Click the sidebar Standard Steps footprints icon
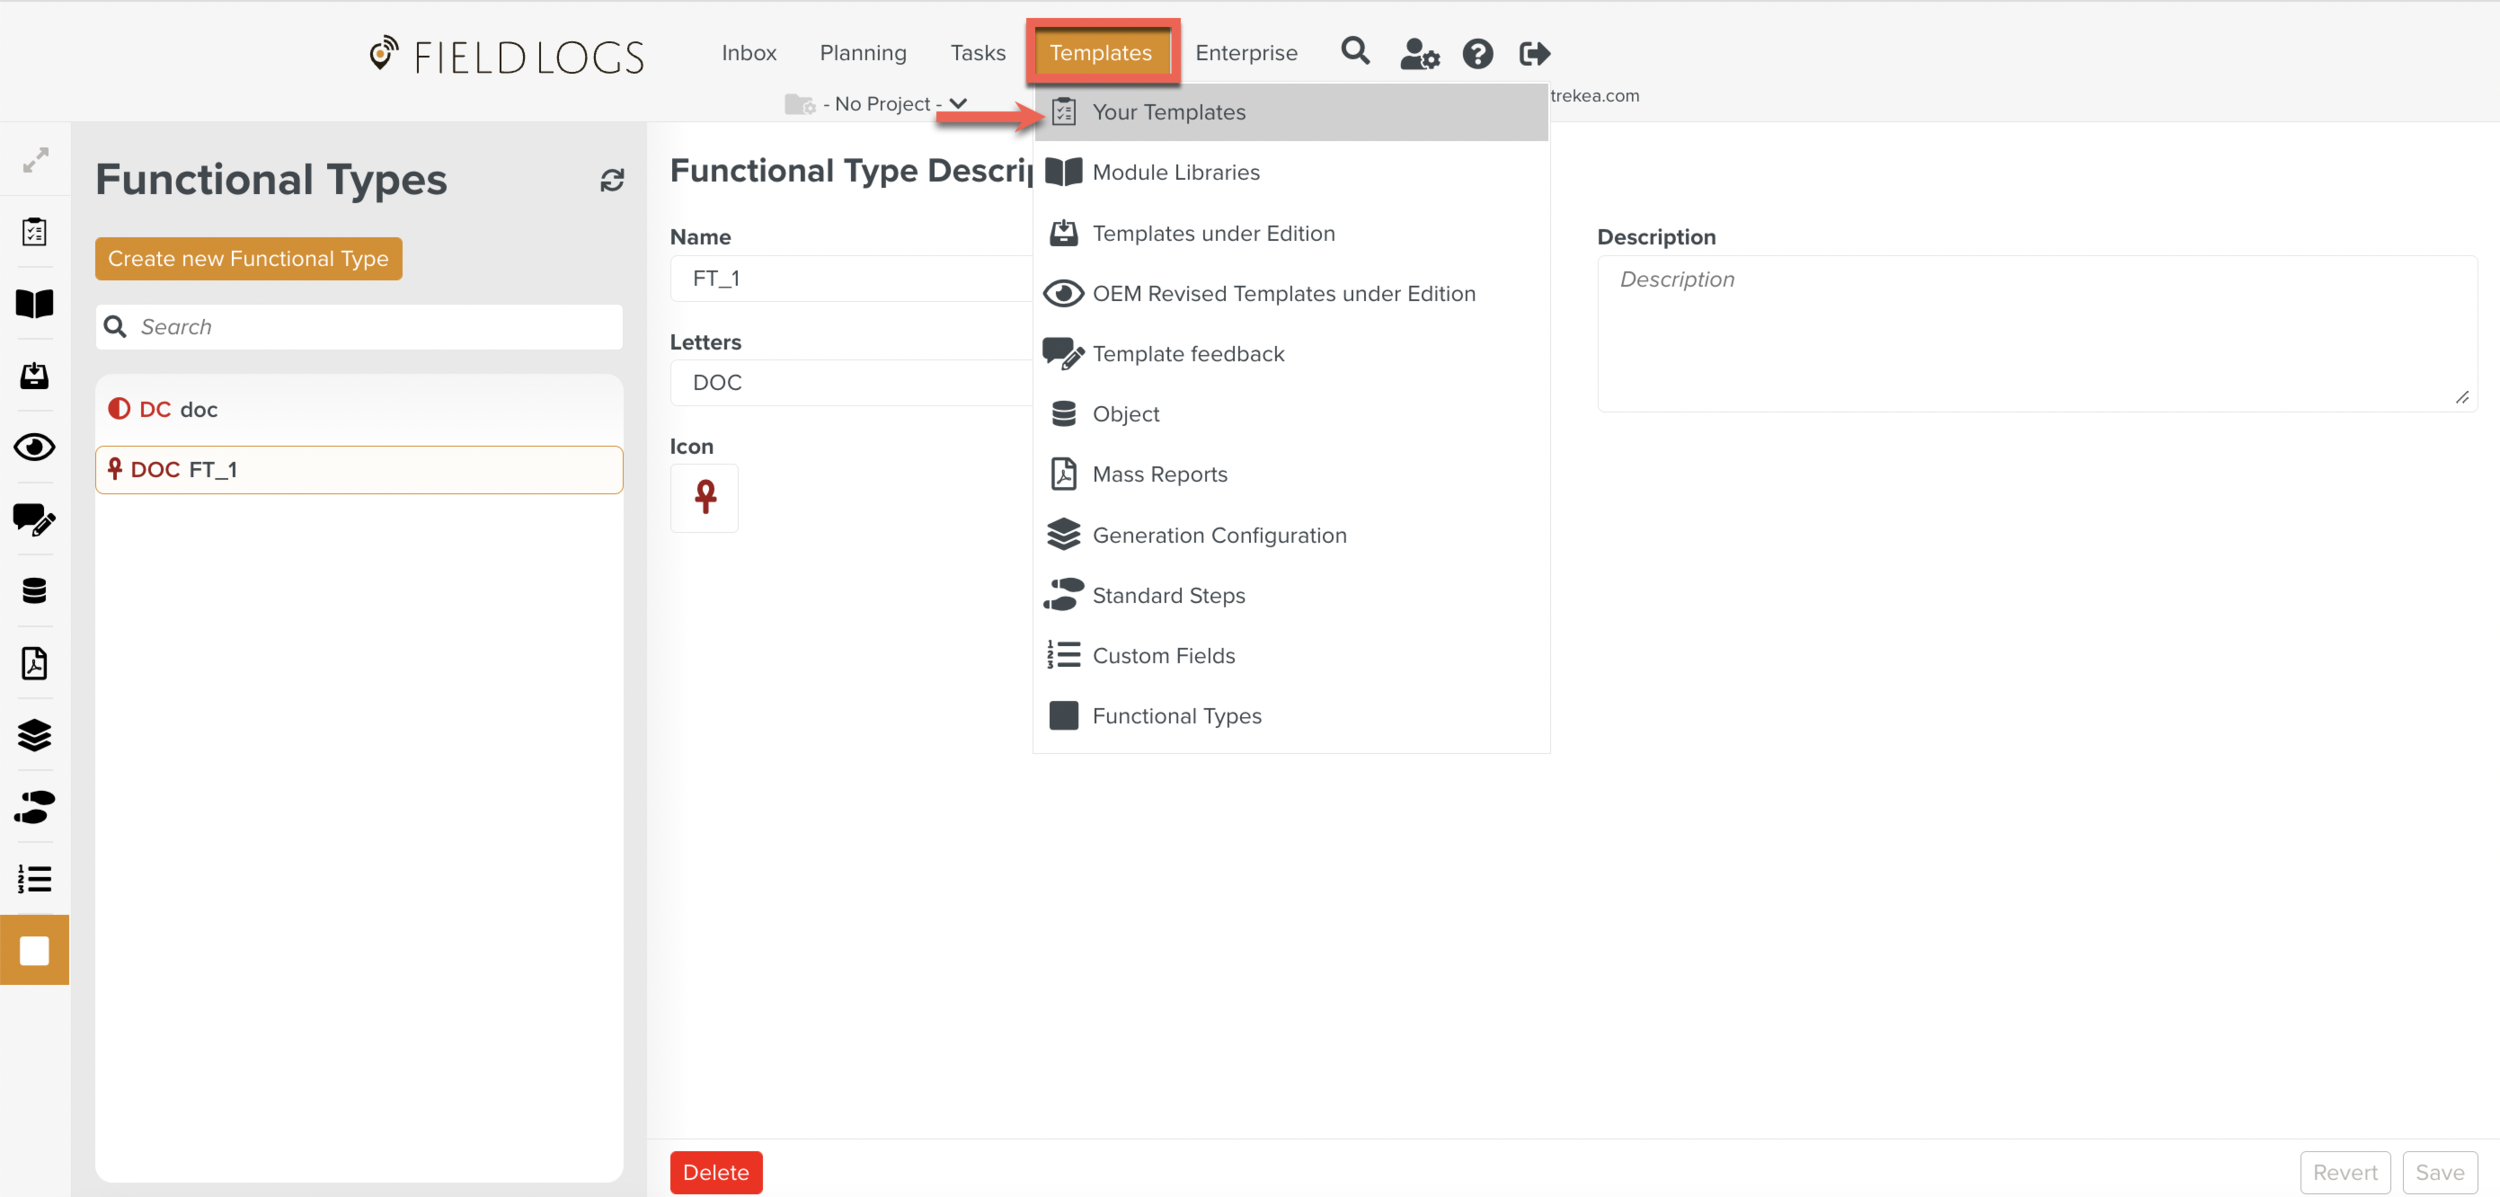 click(35, 807)
